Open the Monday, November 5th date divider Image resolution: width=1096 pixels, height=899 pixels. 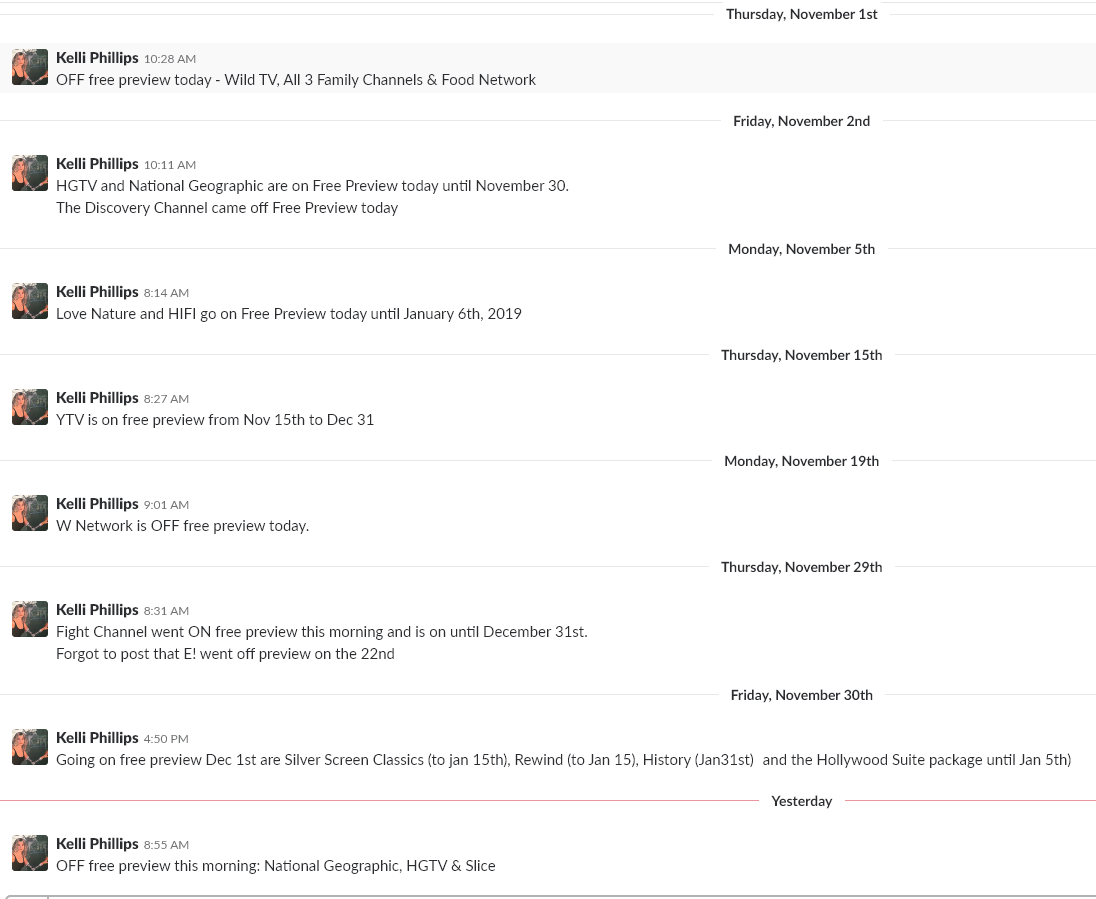(801, 249)
